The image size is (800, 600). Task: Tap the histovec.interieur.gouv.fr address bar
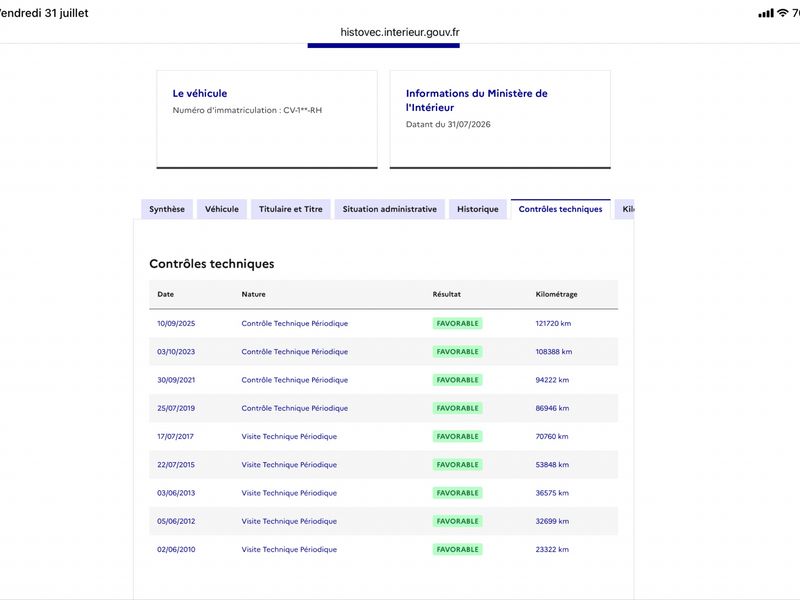[400, 32]
